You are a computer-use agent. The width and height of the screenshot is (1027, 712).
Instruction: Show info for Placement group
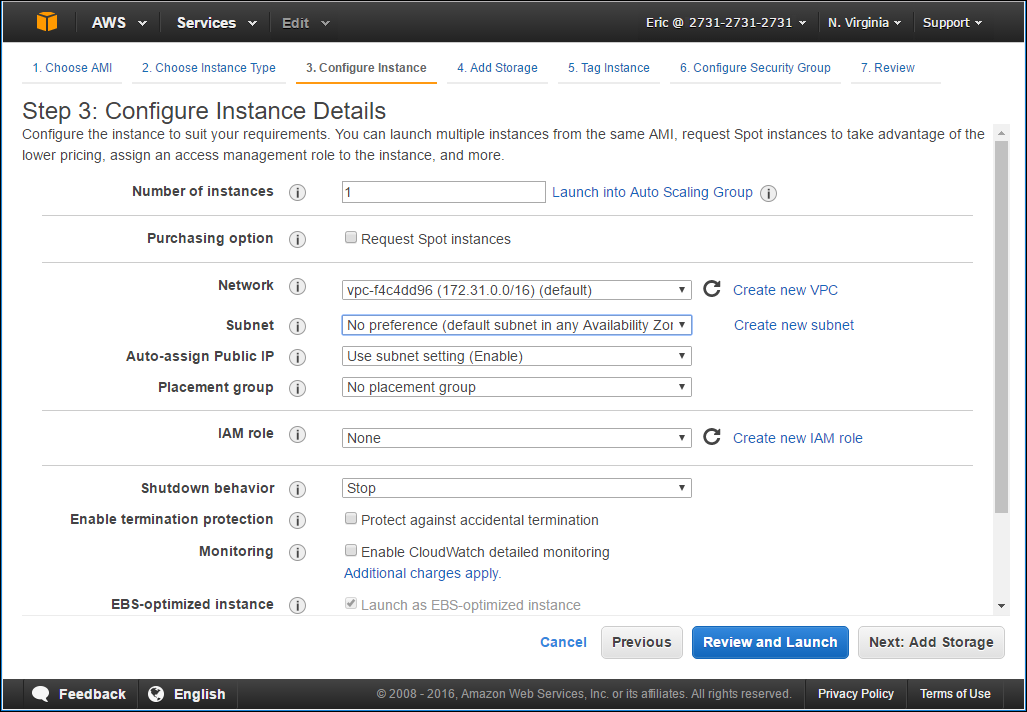297,388
